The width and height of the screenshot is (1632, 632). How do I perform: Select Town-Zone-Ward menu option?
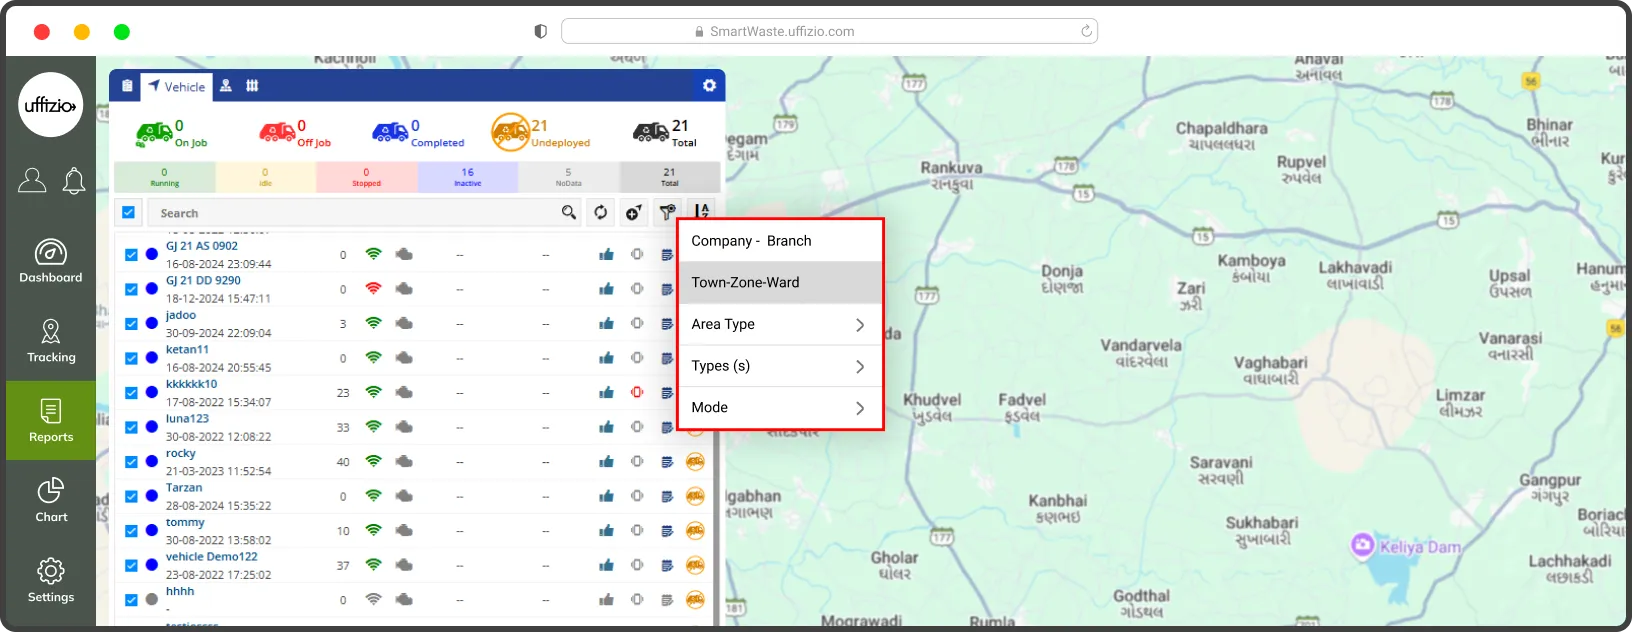780,283
